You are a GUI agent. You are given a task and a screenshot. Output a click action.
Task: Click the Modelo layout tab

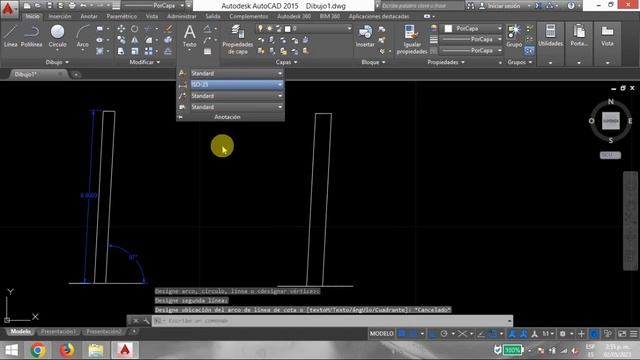20,331
